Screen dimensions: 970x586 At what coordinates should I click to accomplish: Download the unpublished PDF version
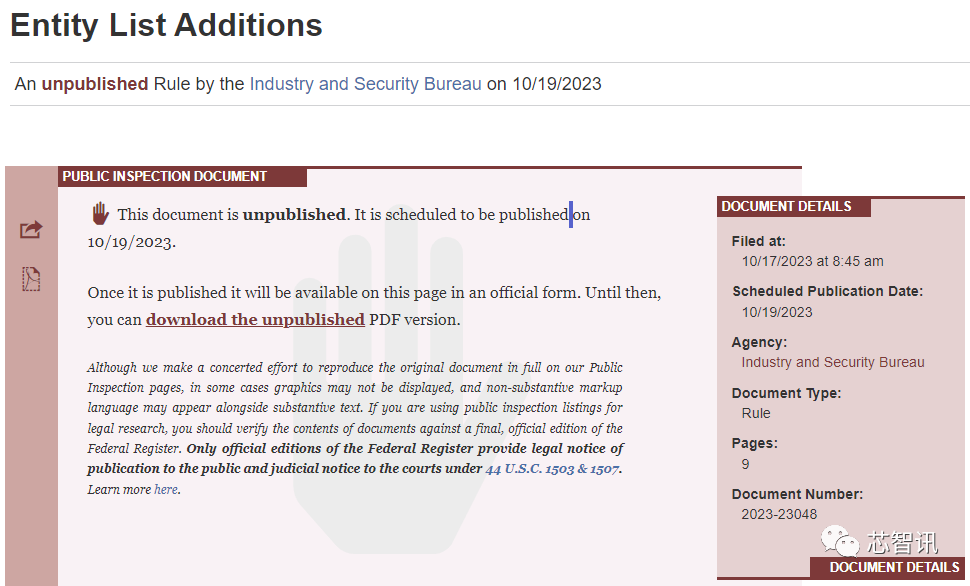(255, 320)
